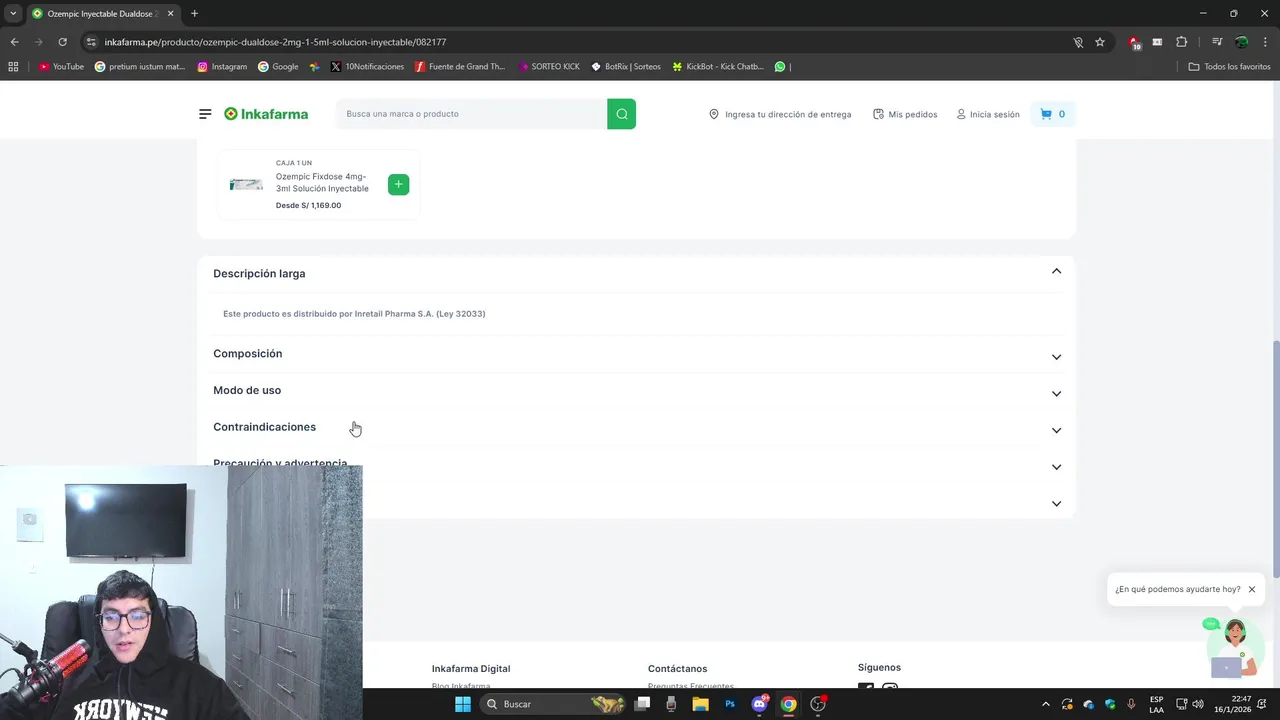This screenshot has height=720, width=1280.
Task: Click Este producto es distribuido text
Action: click(354, 314)
